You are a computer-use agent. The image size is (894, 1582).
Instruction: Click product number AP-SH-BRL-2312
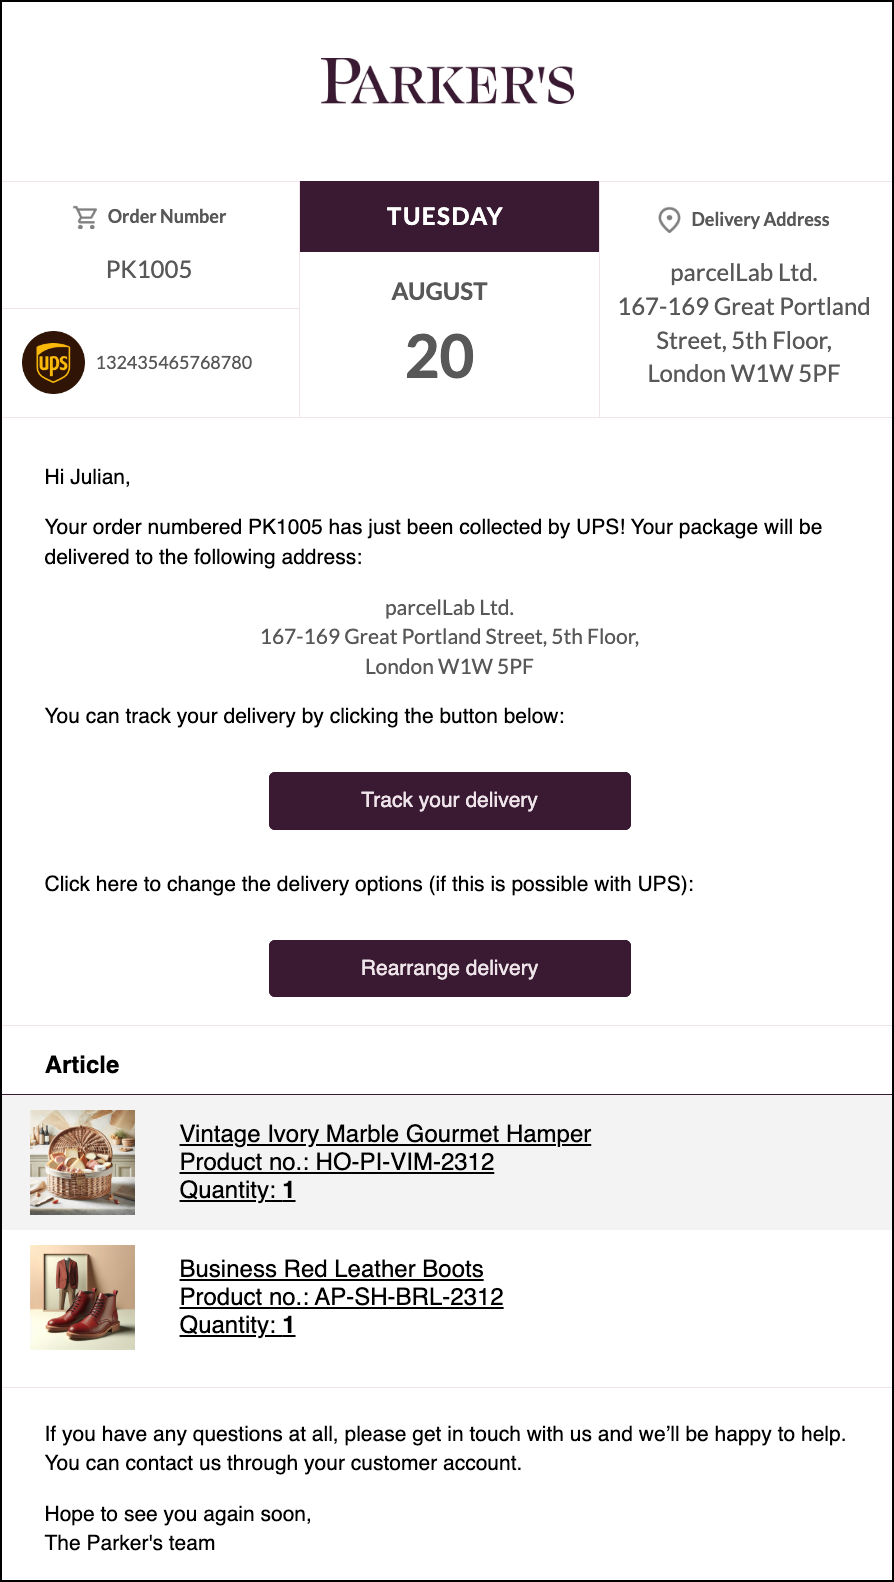pyautogui.click(x=341, y=1296)
